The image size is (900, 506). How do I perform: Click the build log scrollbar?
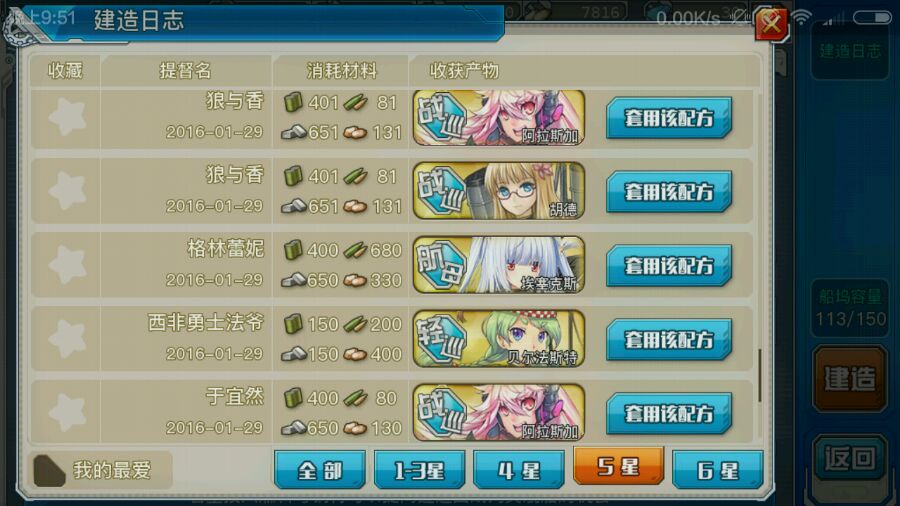(x=759, y=376)
